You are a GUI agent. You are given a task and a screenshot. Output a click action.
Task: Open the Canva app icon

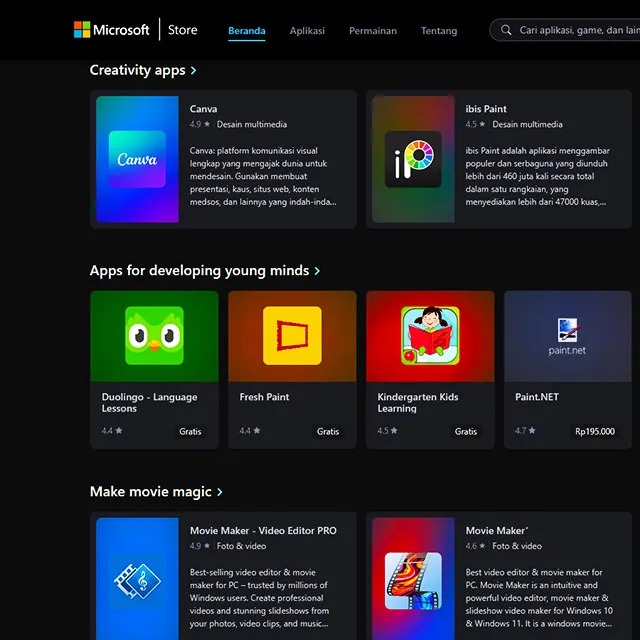tap(137, 159)
